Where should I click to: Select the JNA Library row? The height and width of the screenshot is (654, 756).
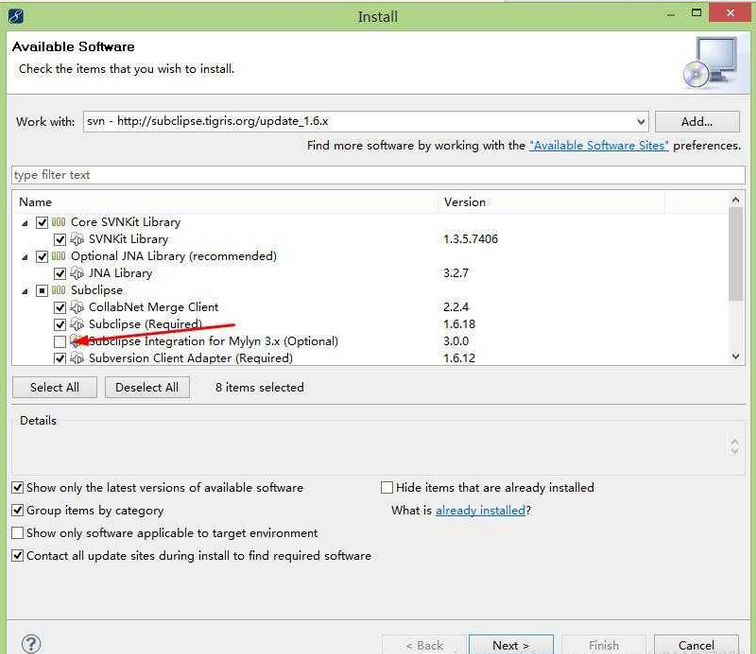click(x=370, y=273)
